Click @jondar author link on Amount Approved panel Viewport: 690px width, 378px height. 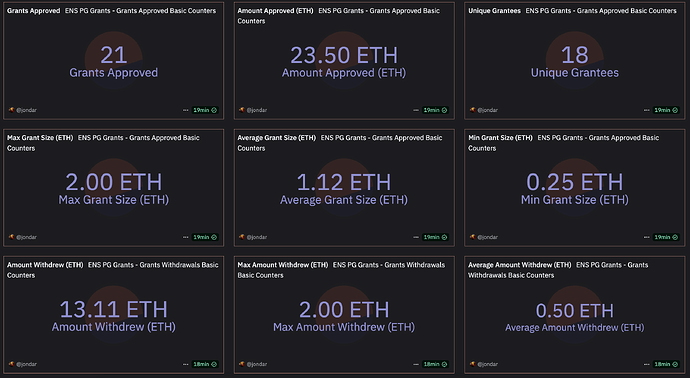click(257, 110)
